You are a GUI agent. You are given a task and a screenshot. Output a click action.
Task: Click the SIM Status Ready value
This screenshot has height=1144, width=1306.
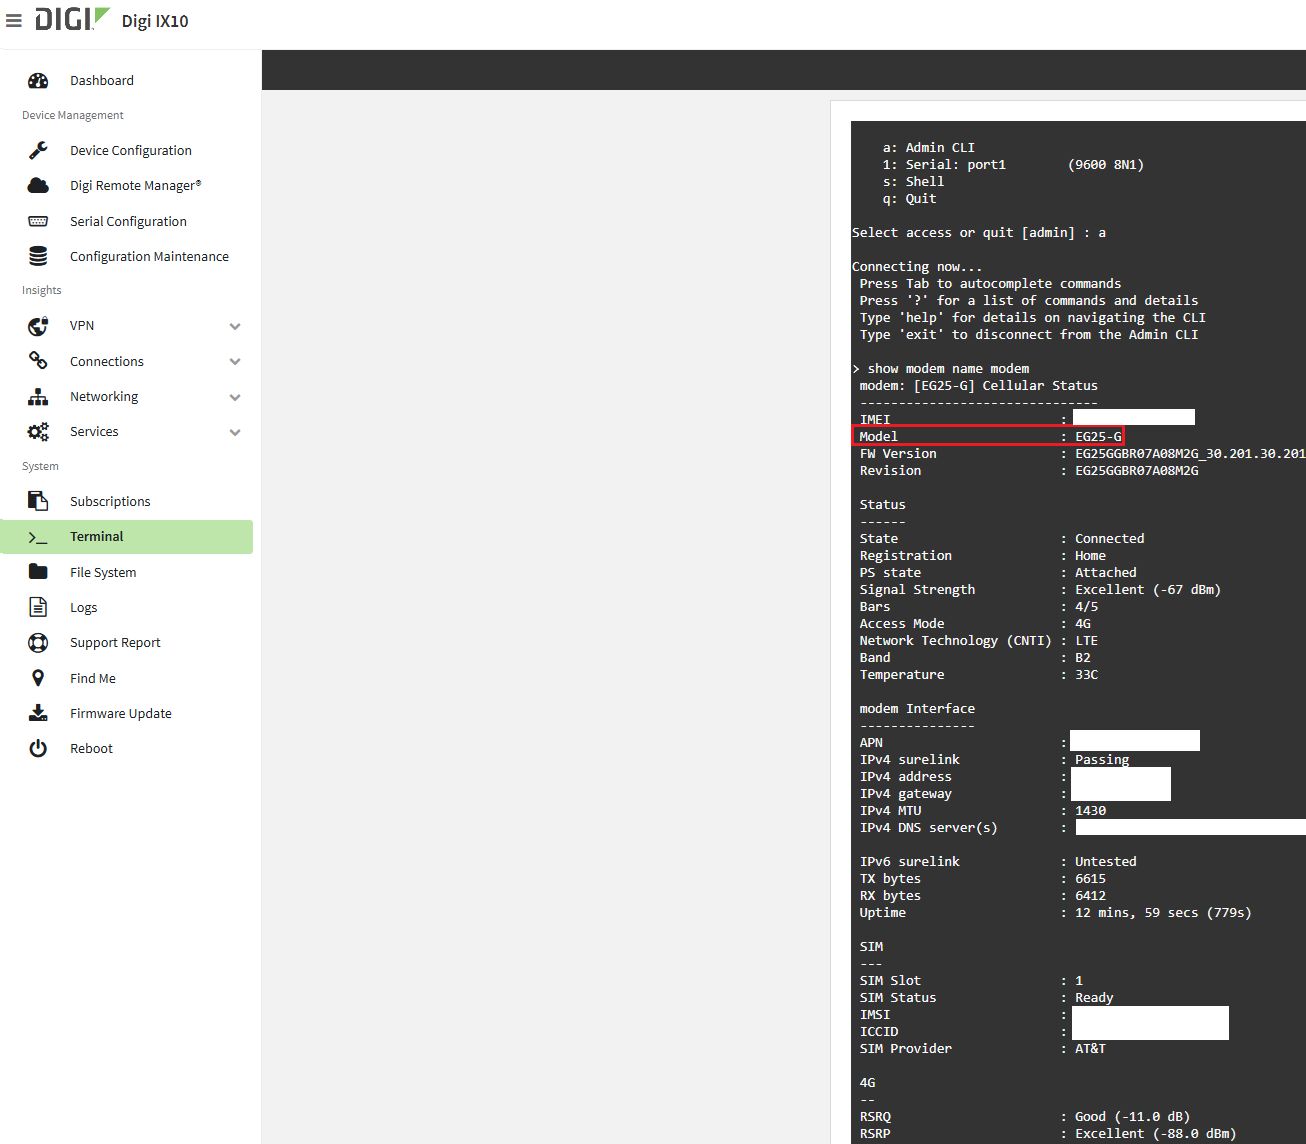[x=1094, y=997]
